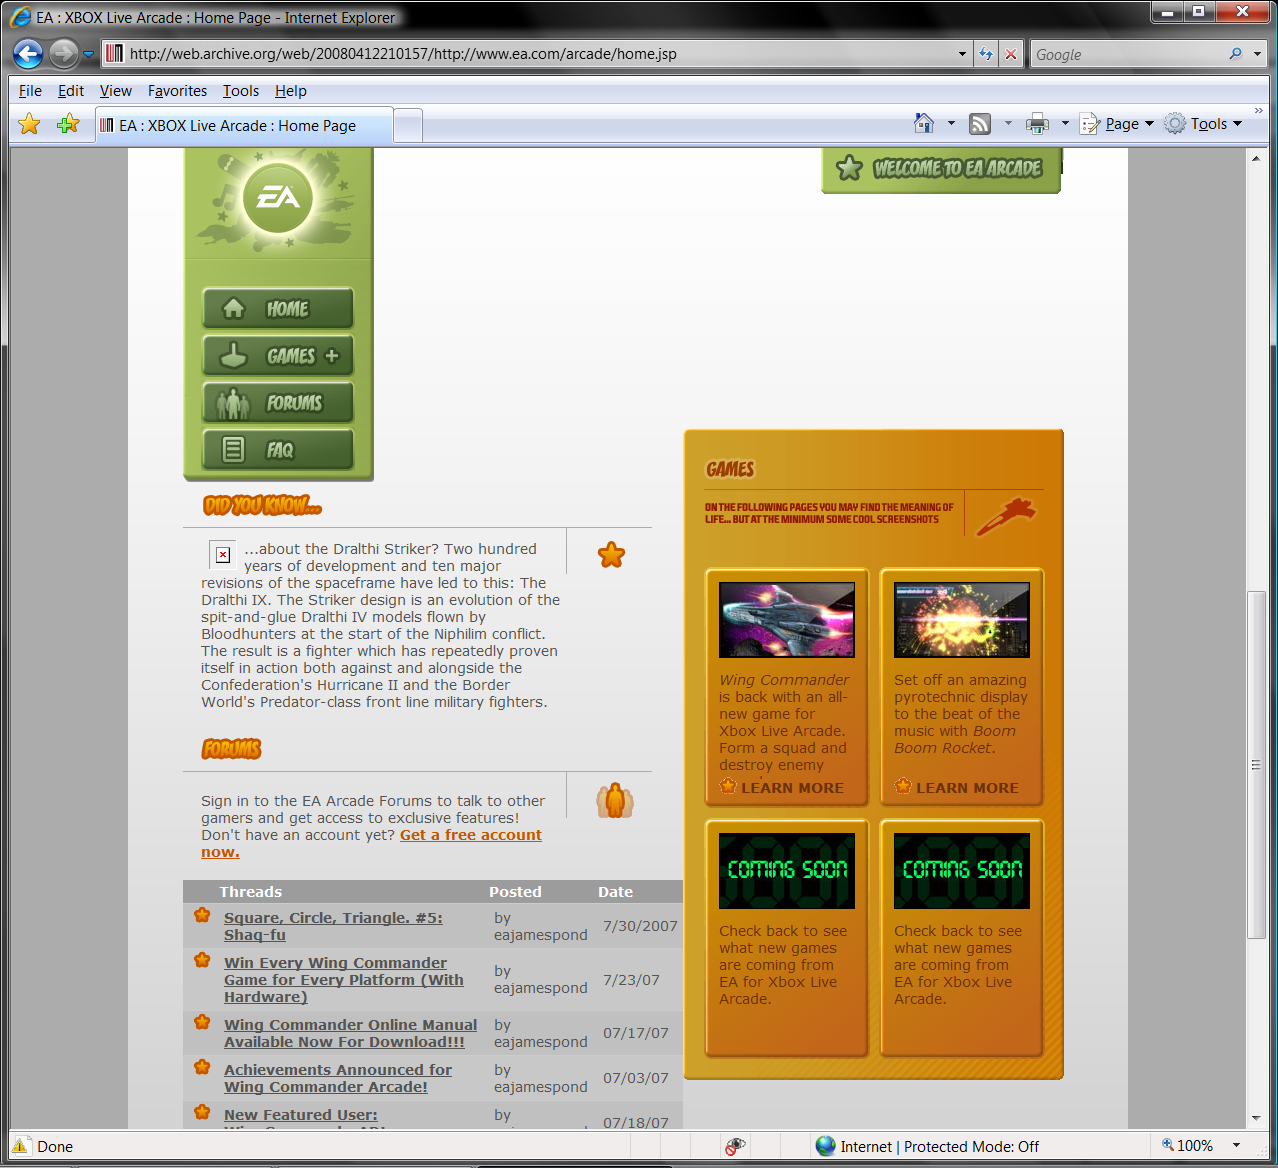Click the browser Back arrow button
The width and height of the screenshot is (1278, 1168).
[28, 54]
